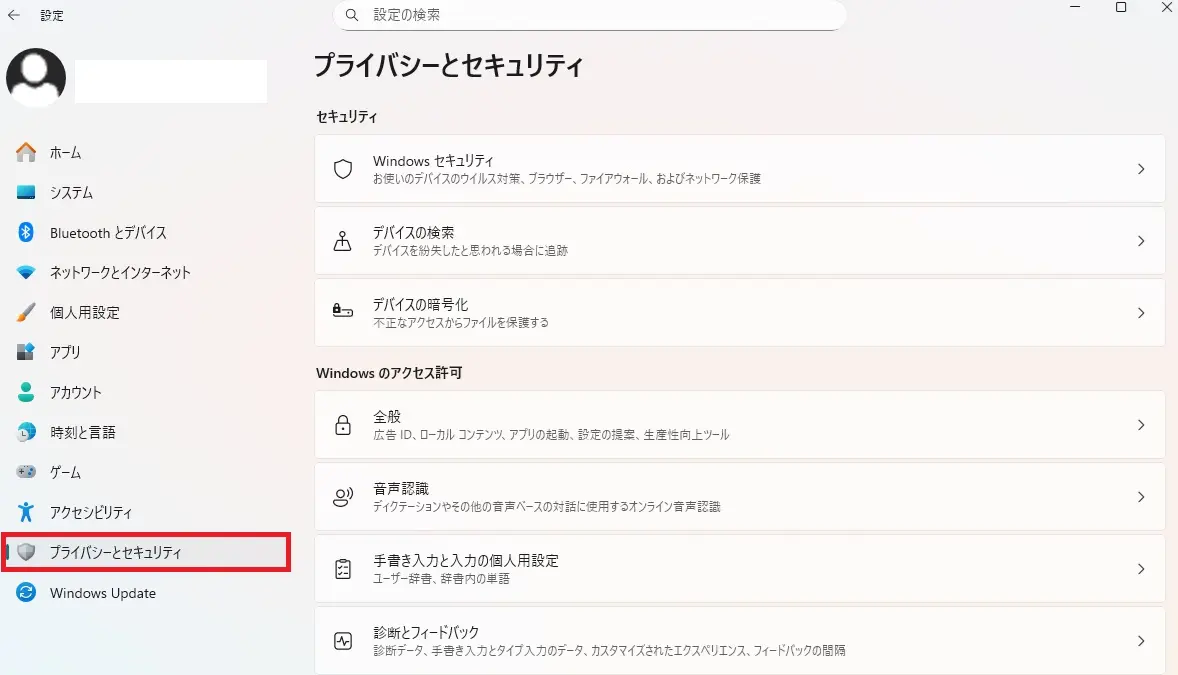Open 音声認識 title text
Screen dimensions: 1178x675
pyautogui.click(x=400, y=489)
